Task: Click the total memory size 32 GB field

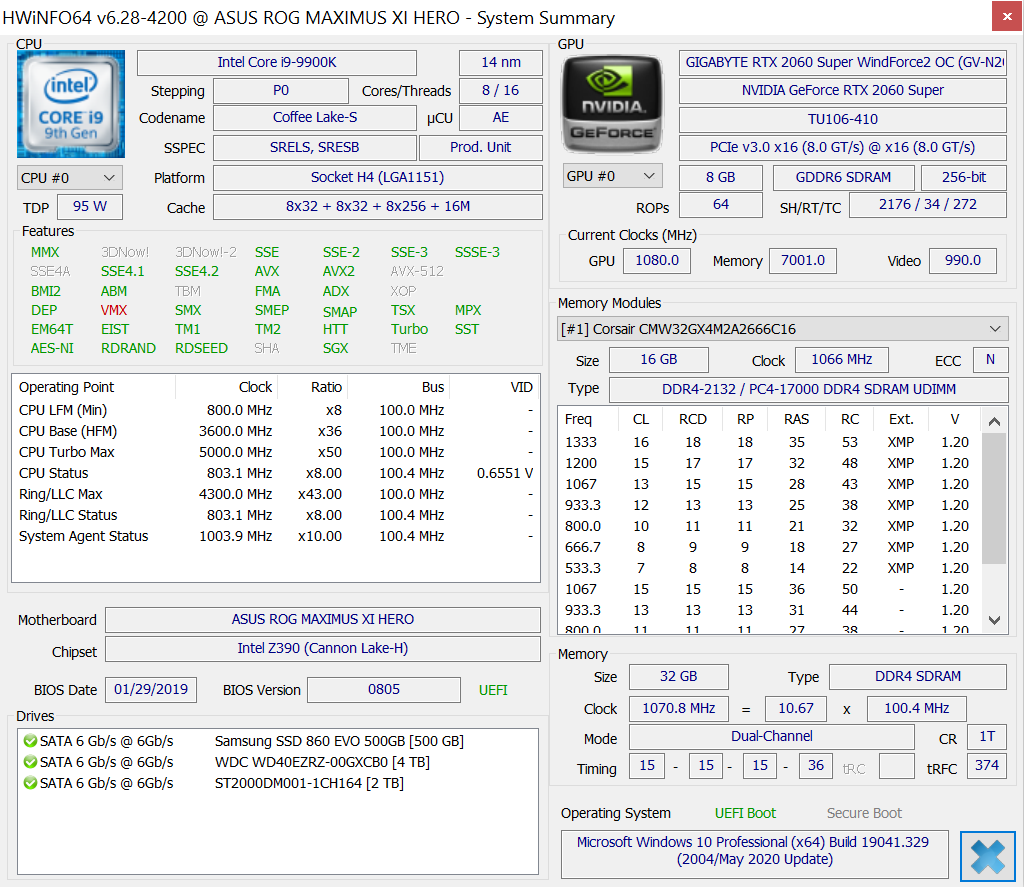Action: [679, 677]
